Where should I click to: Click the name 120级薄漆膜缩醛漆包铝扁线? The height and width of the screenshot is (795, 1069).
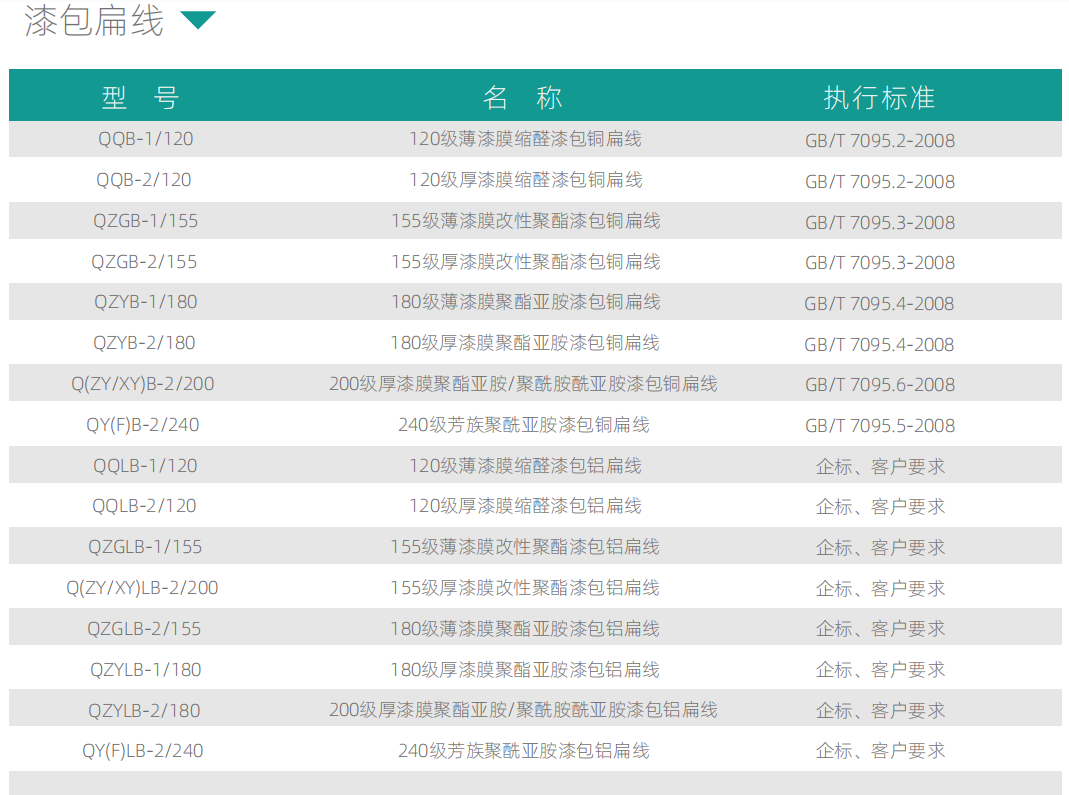click(x=525, y=466)
